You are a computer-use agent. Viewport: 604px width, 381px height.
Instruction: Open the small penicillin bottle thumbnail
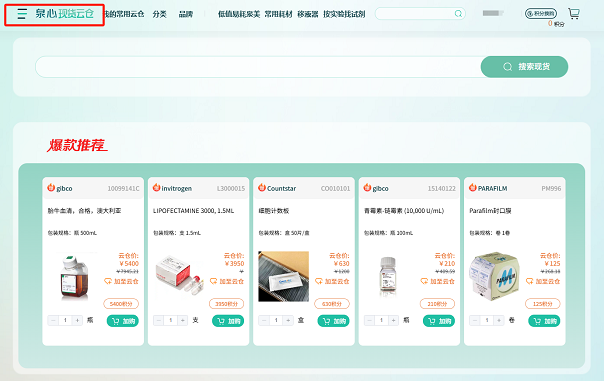(388, 277)
